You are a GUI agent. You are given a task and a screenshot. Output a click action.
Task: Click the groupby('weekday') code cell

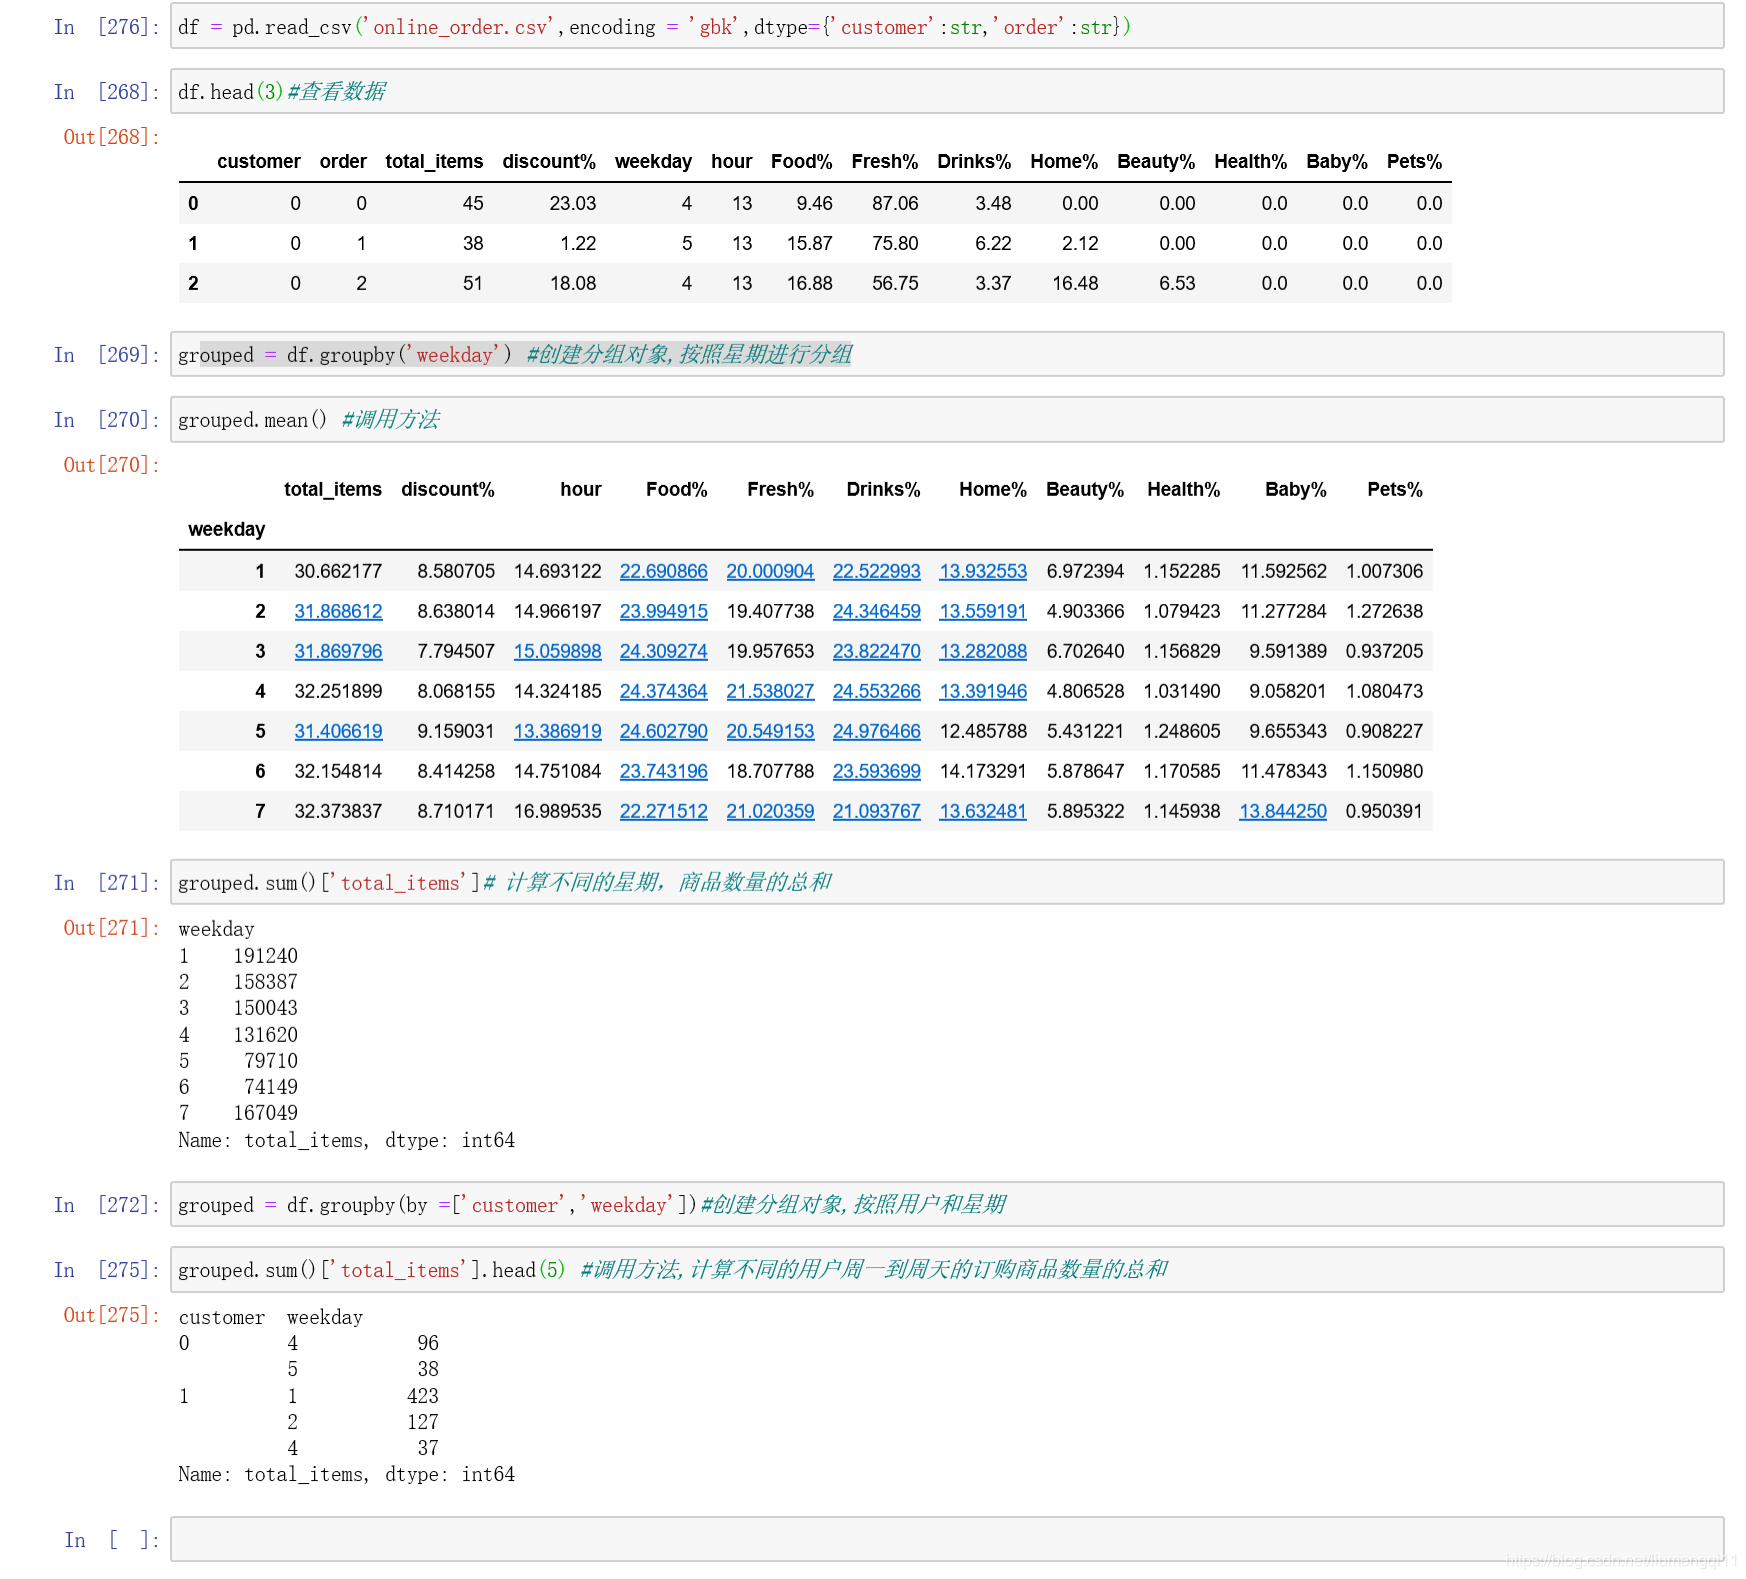click(x=946, y=354)
